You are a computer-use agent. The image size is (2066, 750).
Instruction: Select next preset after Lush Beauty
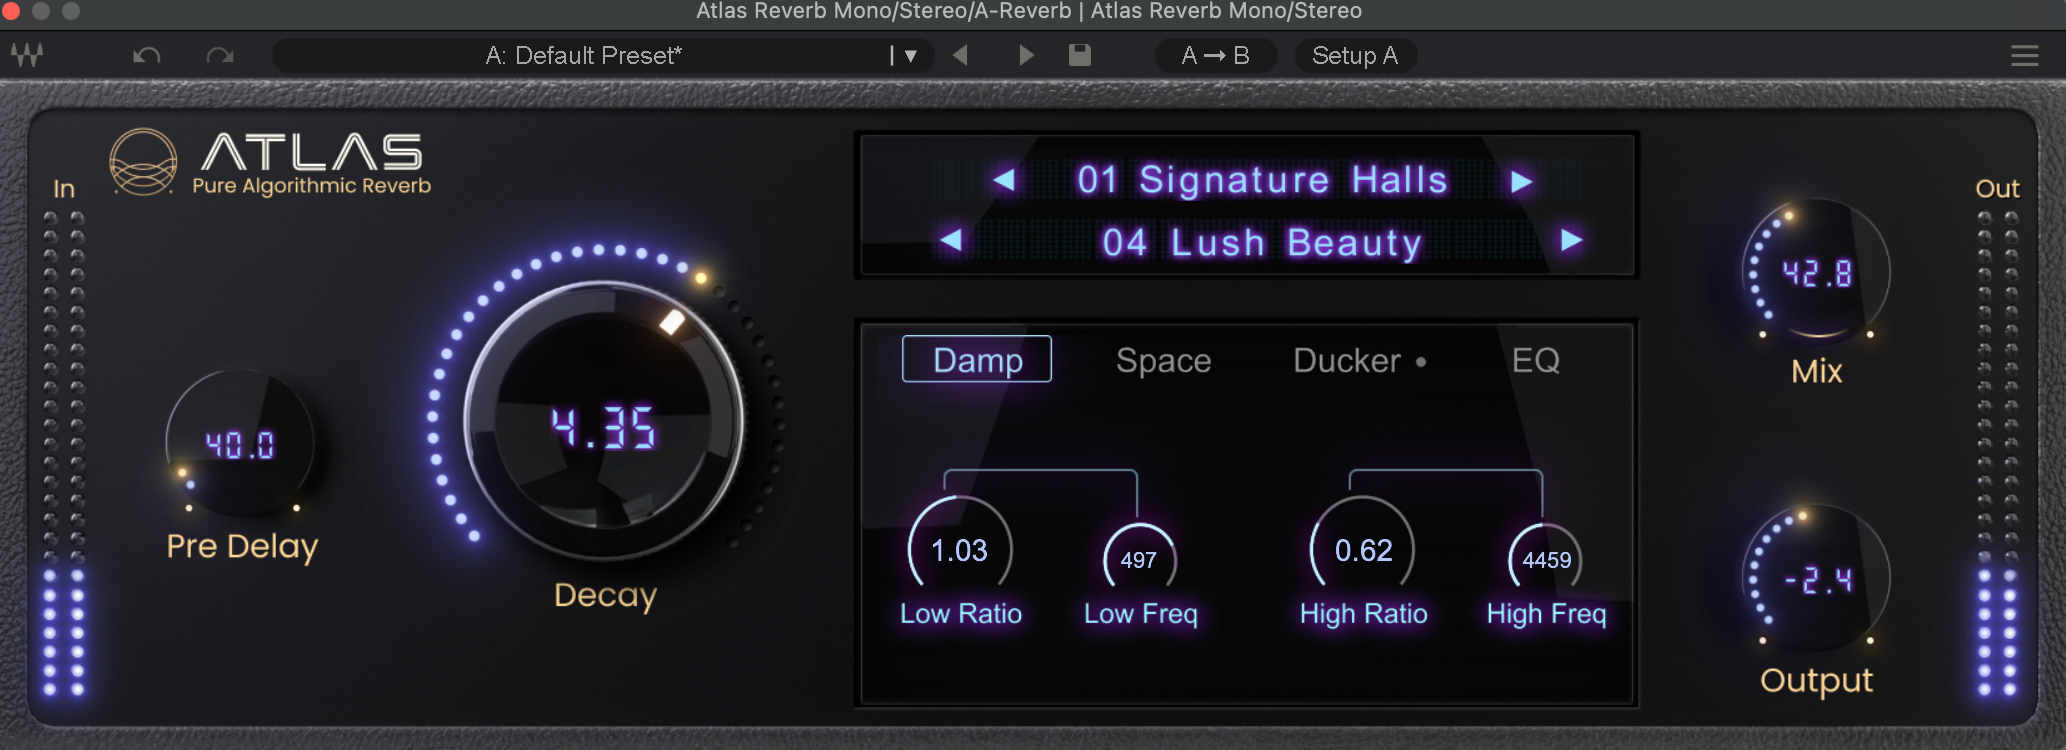(1571, 240)
